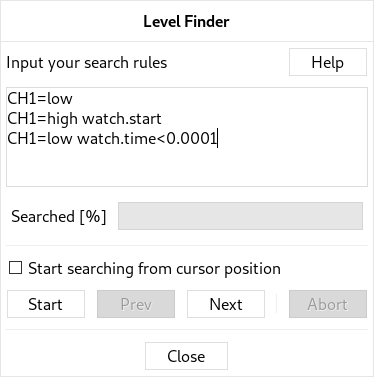Click the greyed-out Abort button
This screenshot has width=374, height=377.
328,304
